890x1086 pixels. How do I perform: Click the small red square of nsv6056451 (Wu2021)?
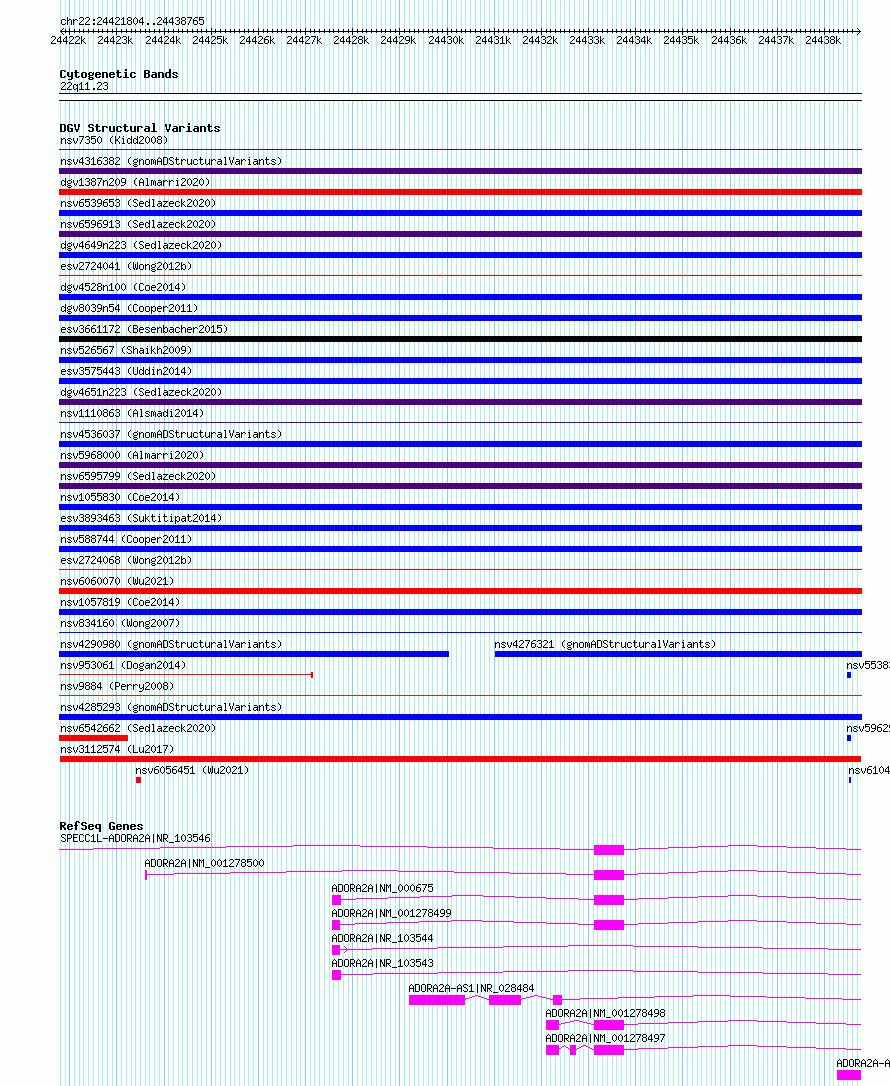point(139,780)
